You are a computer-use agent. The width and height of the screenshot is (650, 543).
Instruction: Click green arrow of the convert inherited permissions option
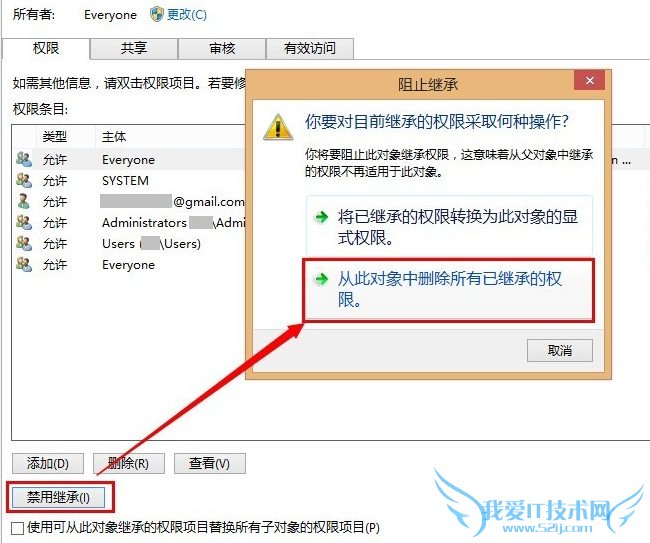coord(321,217)
